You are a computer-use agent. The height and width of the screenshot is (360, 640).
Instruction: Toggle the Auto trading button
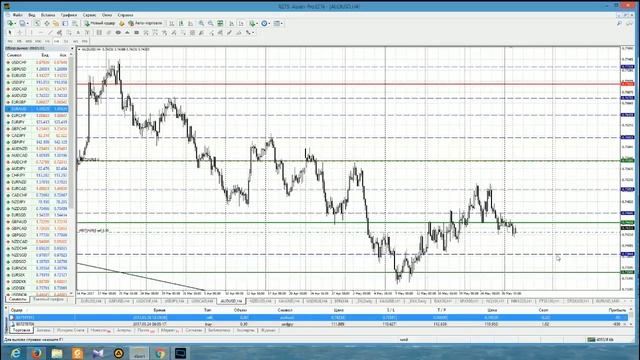pyautogui.click(x=145, y=23)
